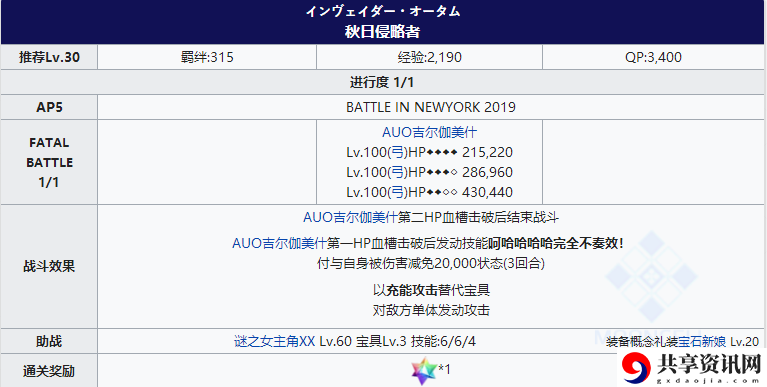767x387 pixels.
Task: Open the 谜之女主角XX support servant link
Action: (274, 341)
